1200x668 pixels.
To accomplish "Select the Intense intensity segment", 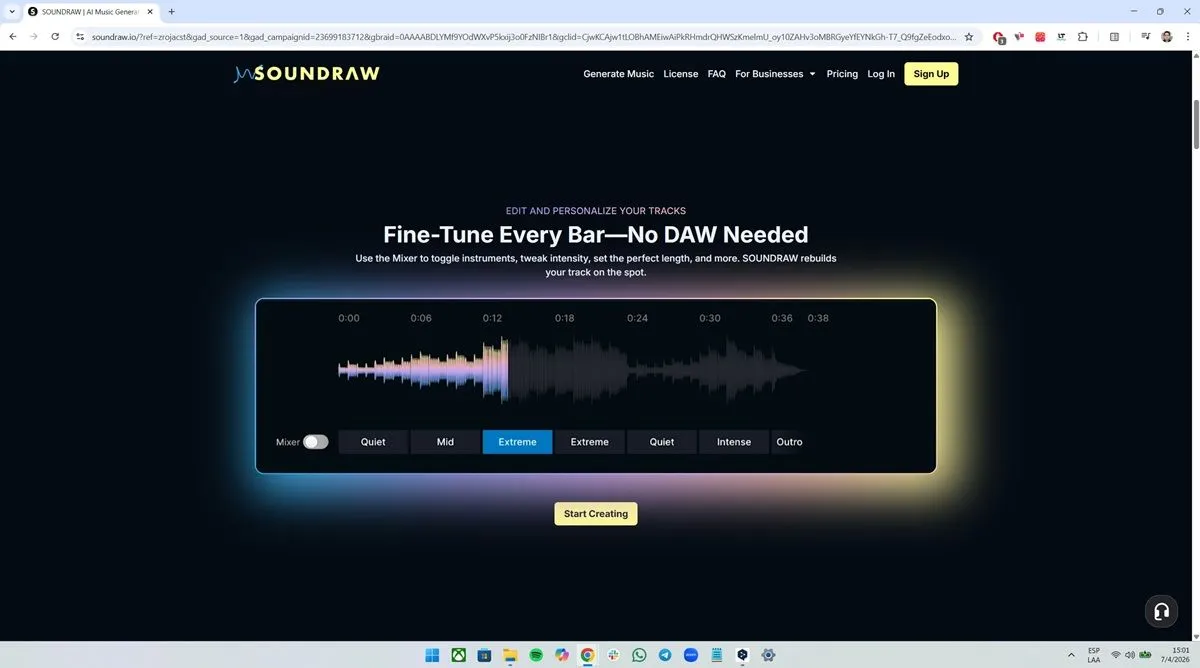I will [734, 442].
